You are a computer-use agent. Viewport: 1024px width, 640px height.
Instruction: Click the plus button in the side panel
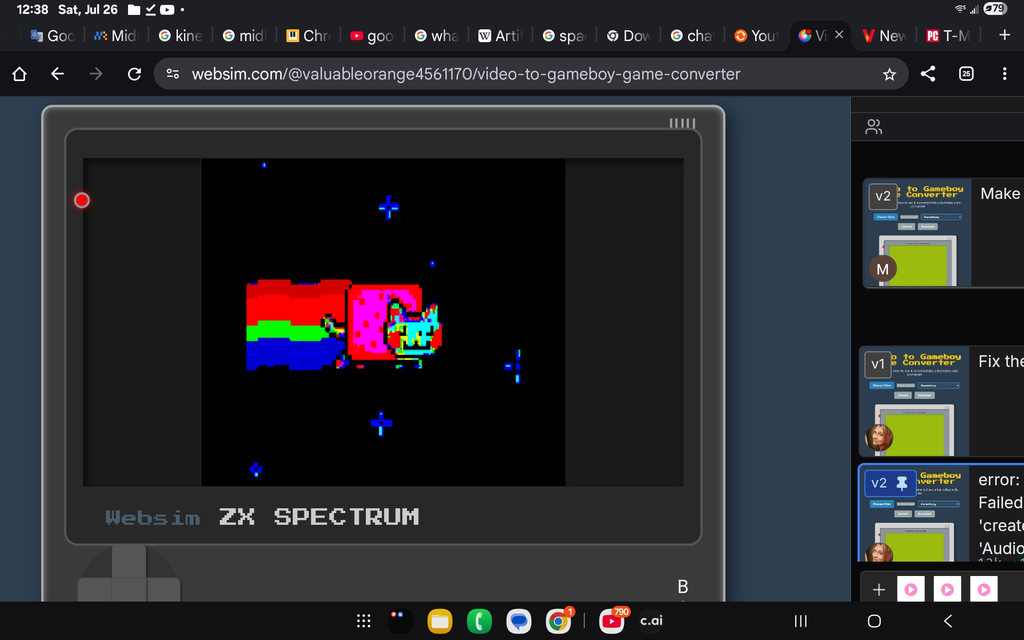coord(879,590)
